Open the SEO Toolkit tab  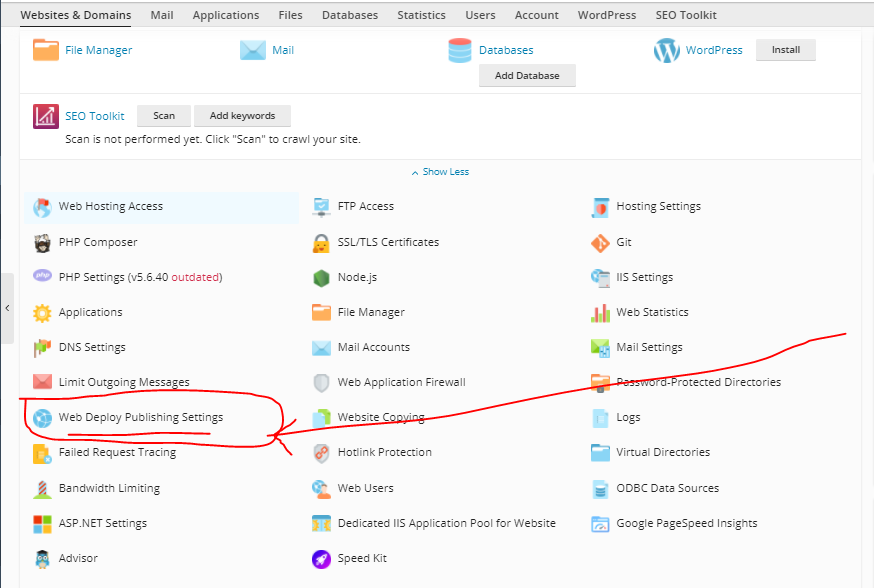point(686,15)
